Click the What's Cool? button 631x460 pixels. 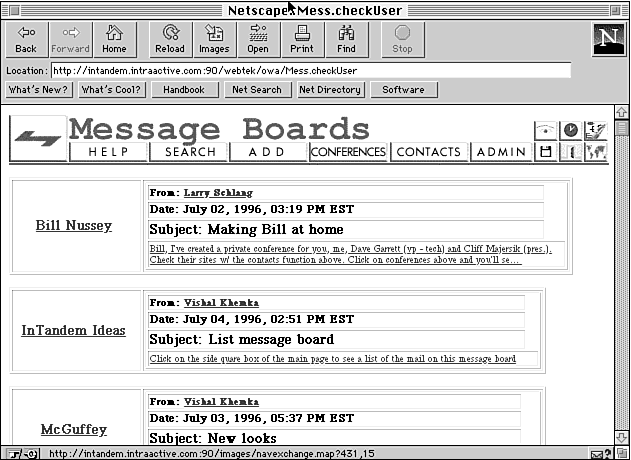coord(111,90)
